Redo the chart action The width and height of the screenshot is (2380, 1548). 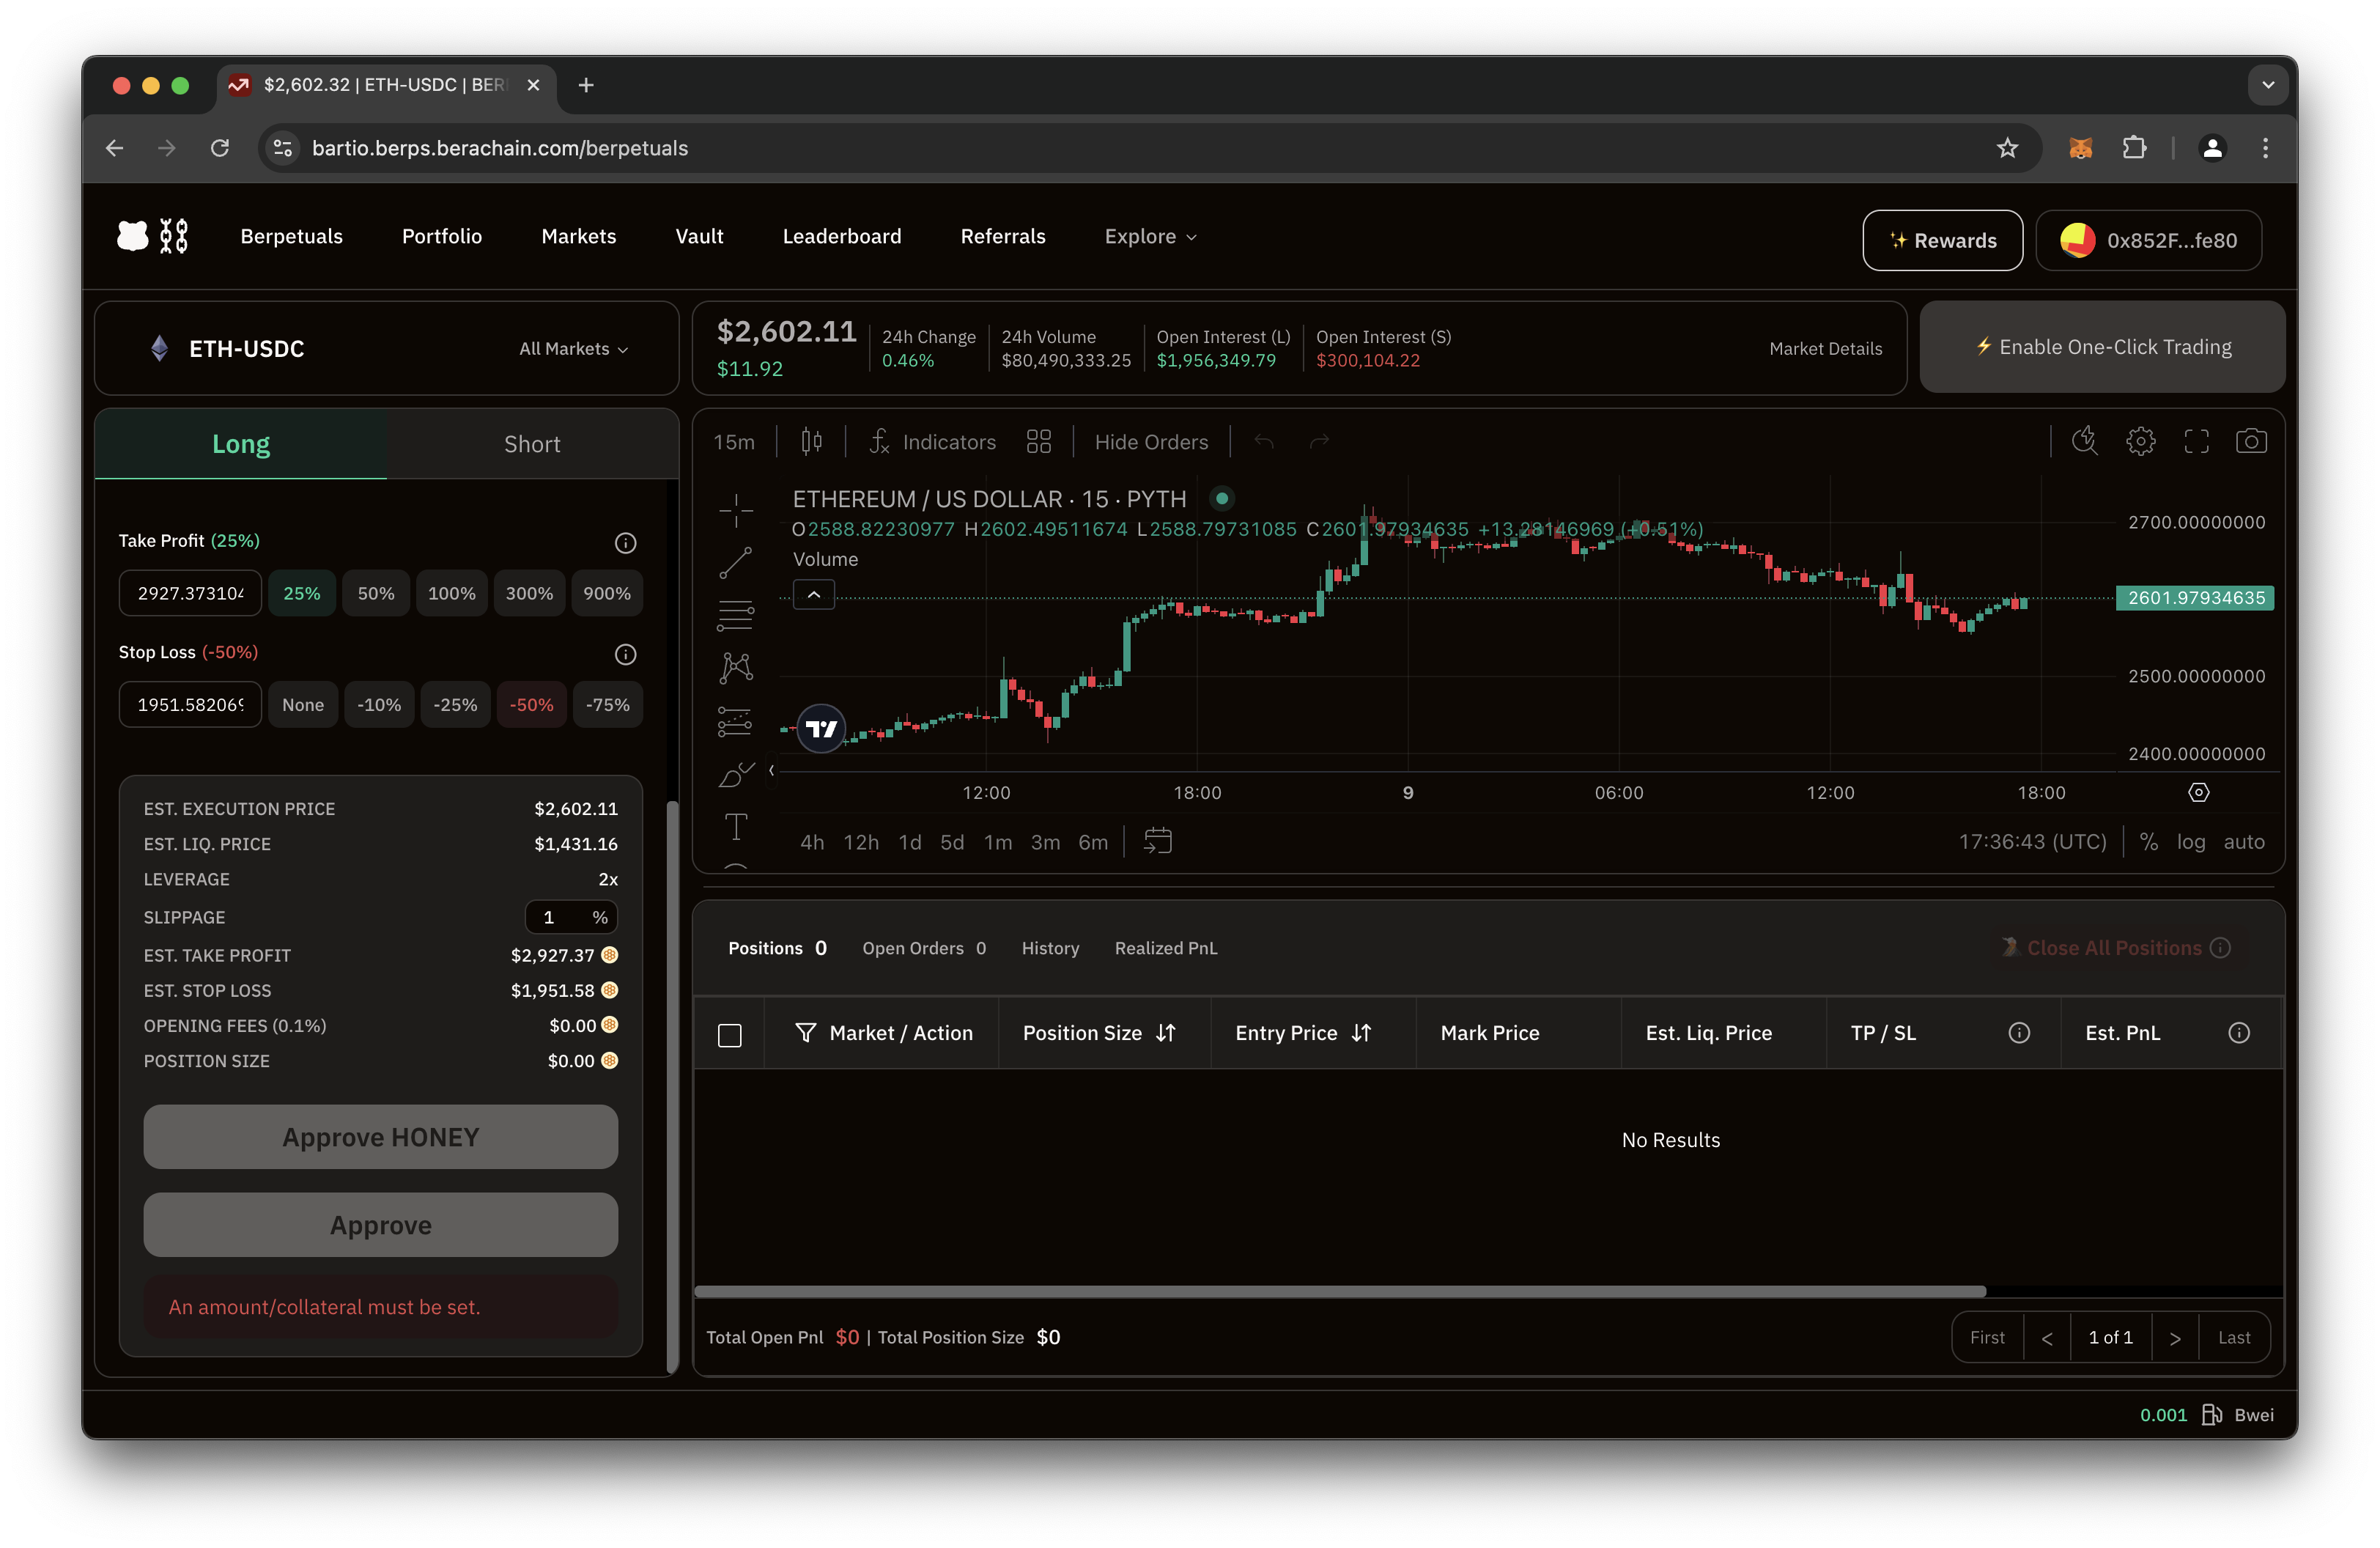click(x=1319, y=442)
